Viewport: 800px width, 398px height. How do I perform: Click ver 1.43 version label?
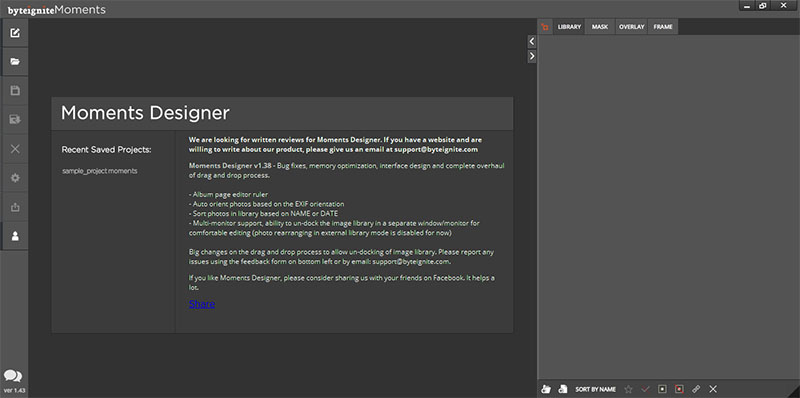[x=14, y=391]
